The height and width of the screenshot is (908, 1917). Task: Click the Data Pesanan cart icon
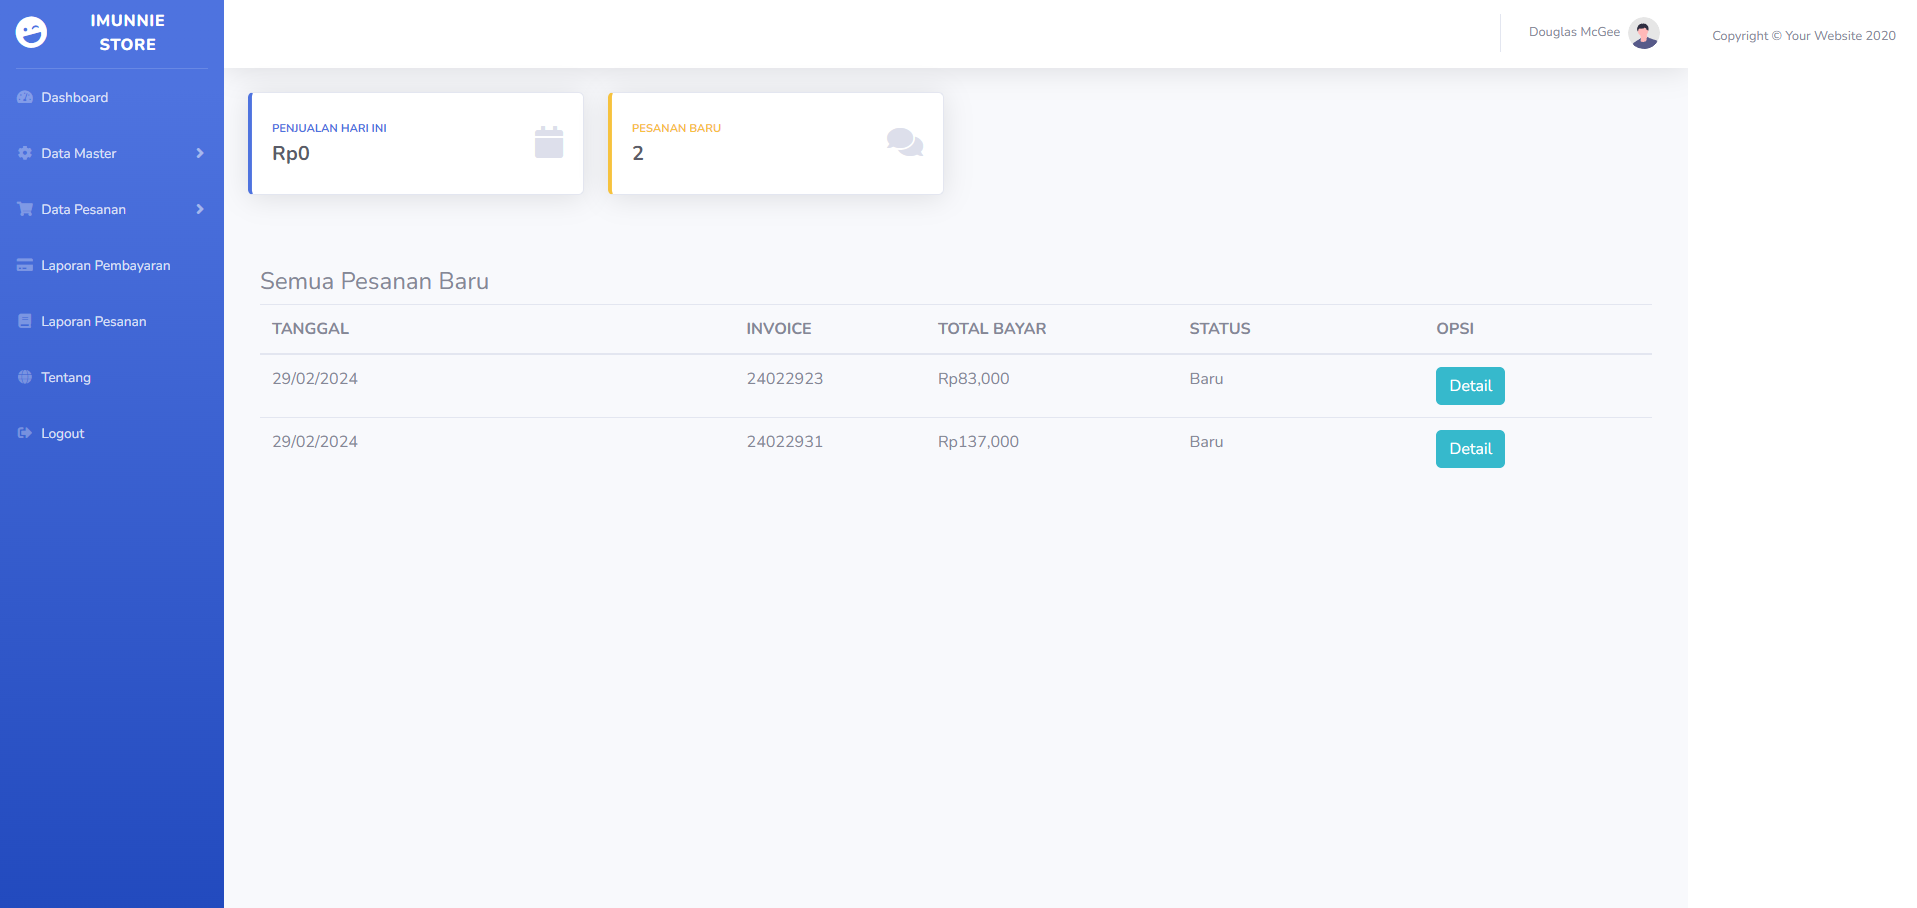click(25, 209)
